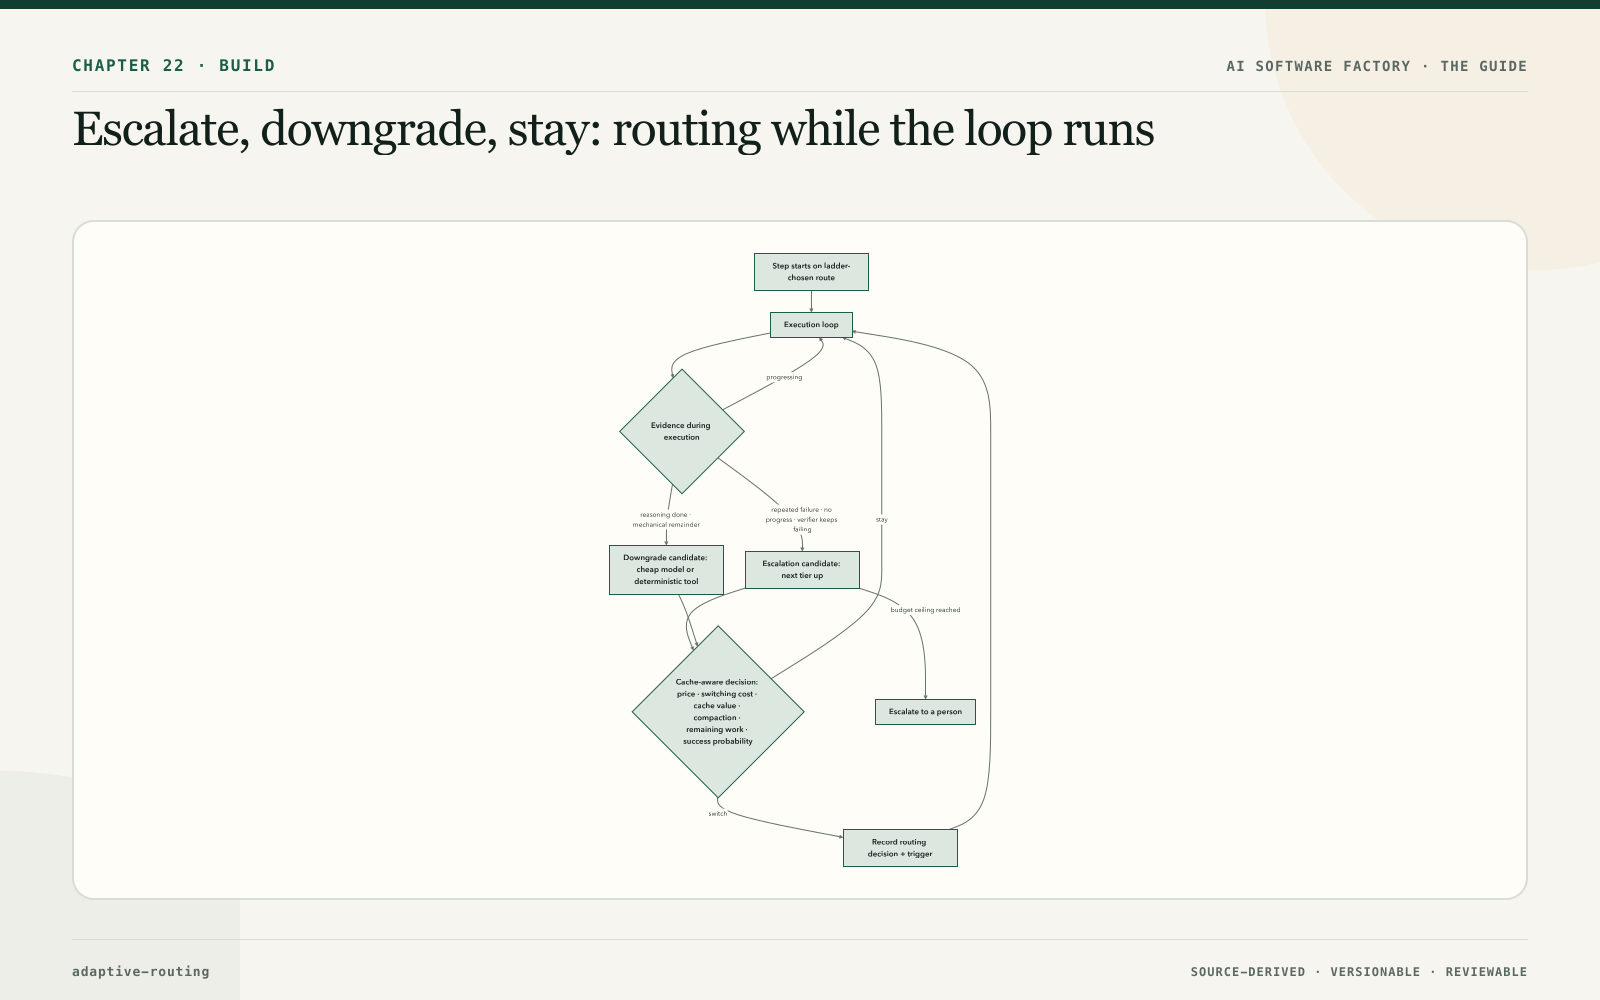Select the 'Downgrade candidate' box
This screenshot has height=1000, width=1600.
[666, 570]
